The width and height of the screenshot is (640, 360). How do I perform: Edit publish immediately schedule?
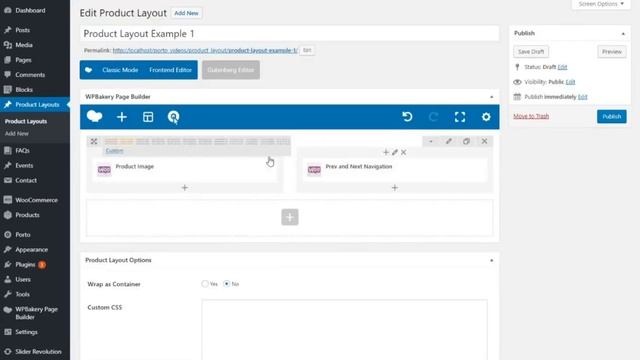coord(582,97)
